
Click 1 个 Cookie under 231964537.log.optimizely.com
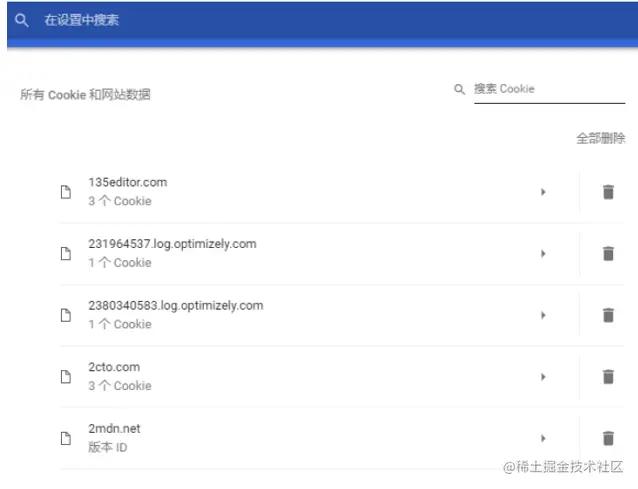click(x=120, y=263)
